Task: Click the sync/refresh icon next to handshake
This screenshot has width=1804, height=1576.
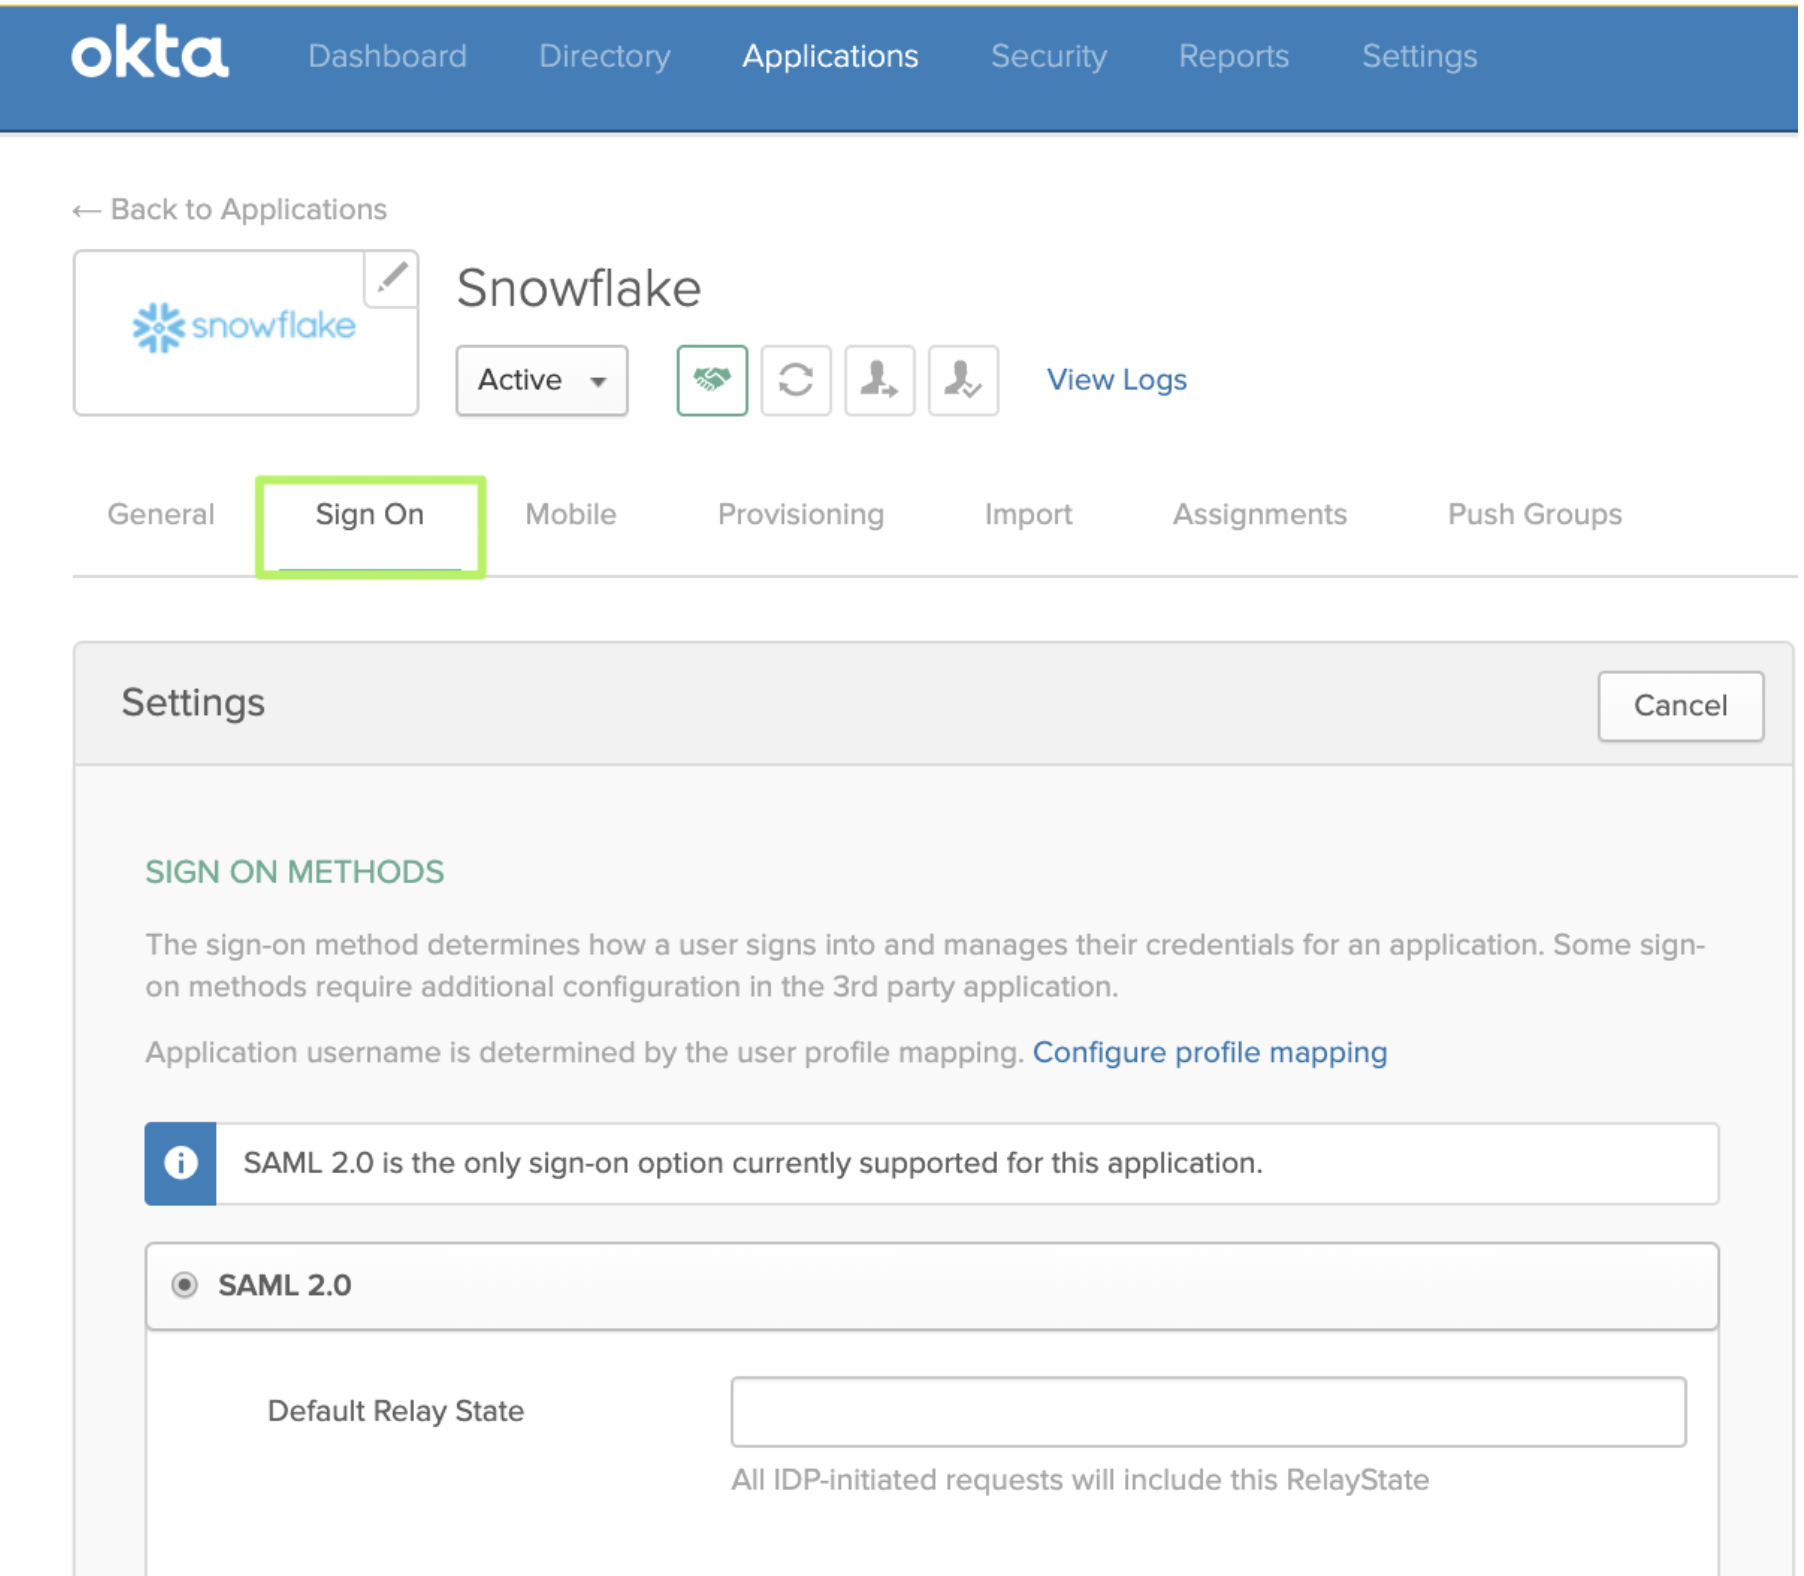Action: [796, 380]
